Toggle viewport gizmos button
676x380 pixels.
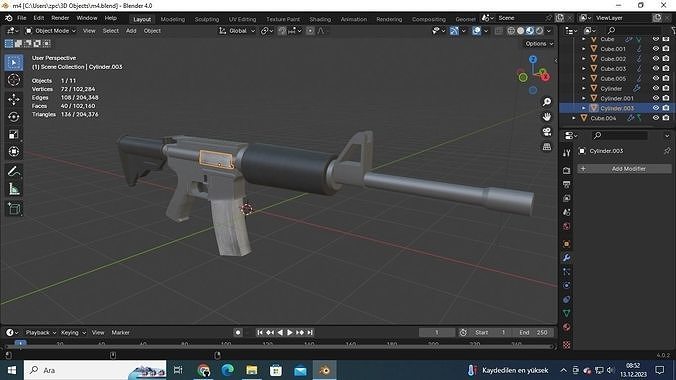click(x=454, y=31)
